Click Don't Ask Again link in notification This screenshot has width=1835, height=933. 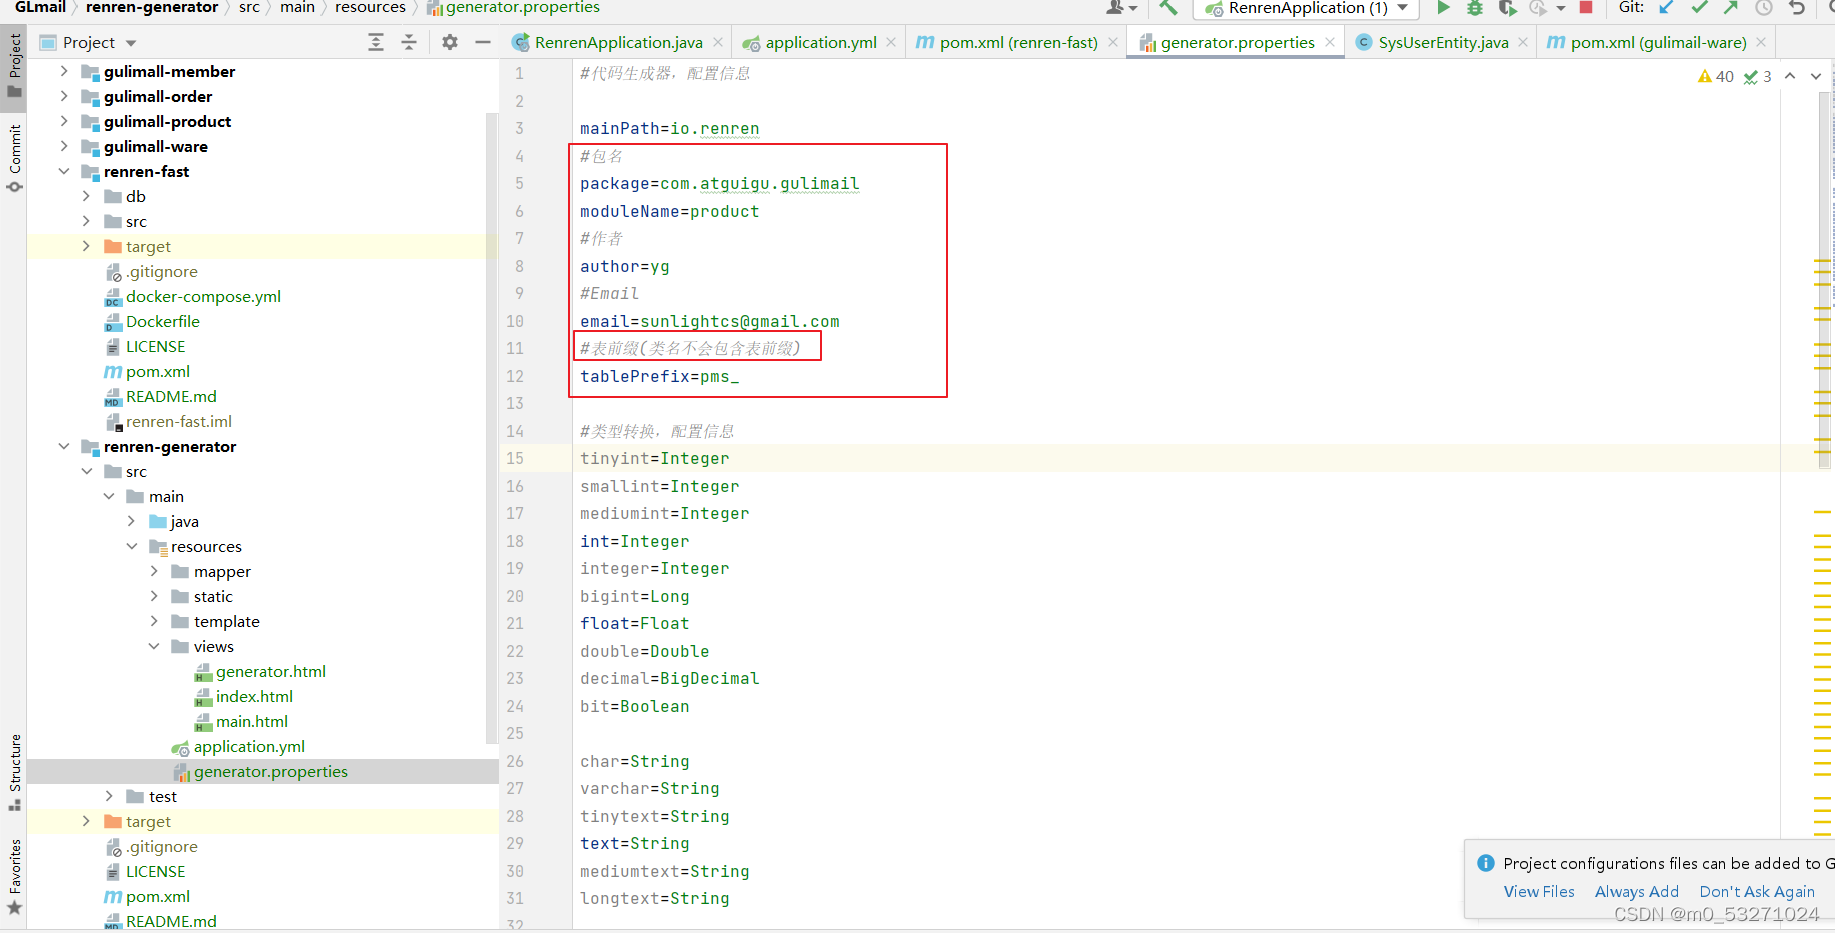[x=1757, y=891]
